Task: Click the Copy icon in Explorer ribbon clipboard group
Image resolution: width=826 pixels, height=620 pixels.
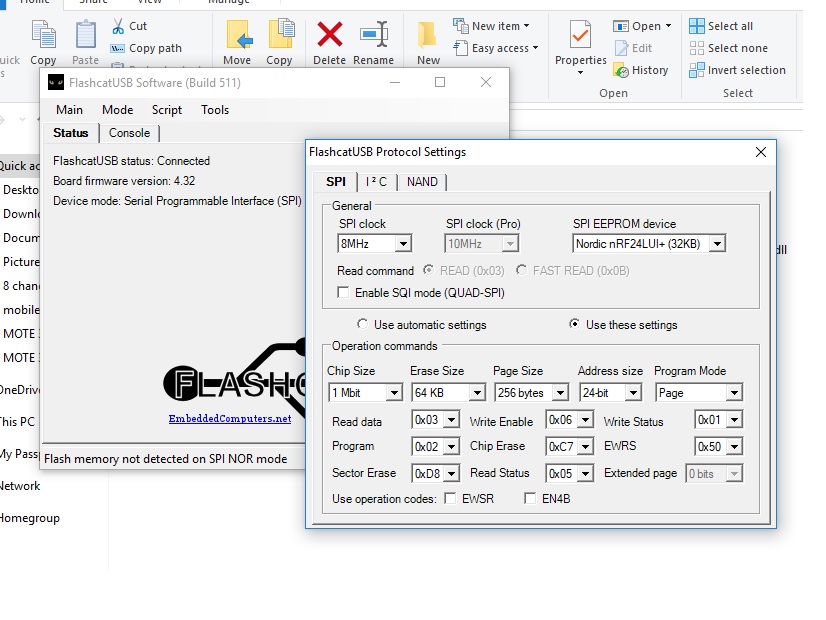Action: point(43,35)
